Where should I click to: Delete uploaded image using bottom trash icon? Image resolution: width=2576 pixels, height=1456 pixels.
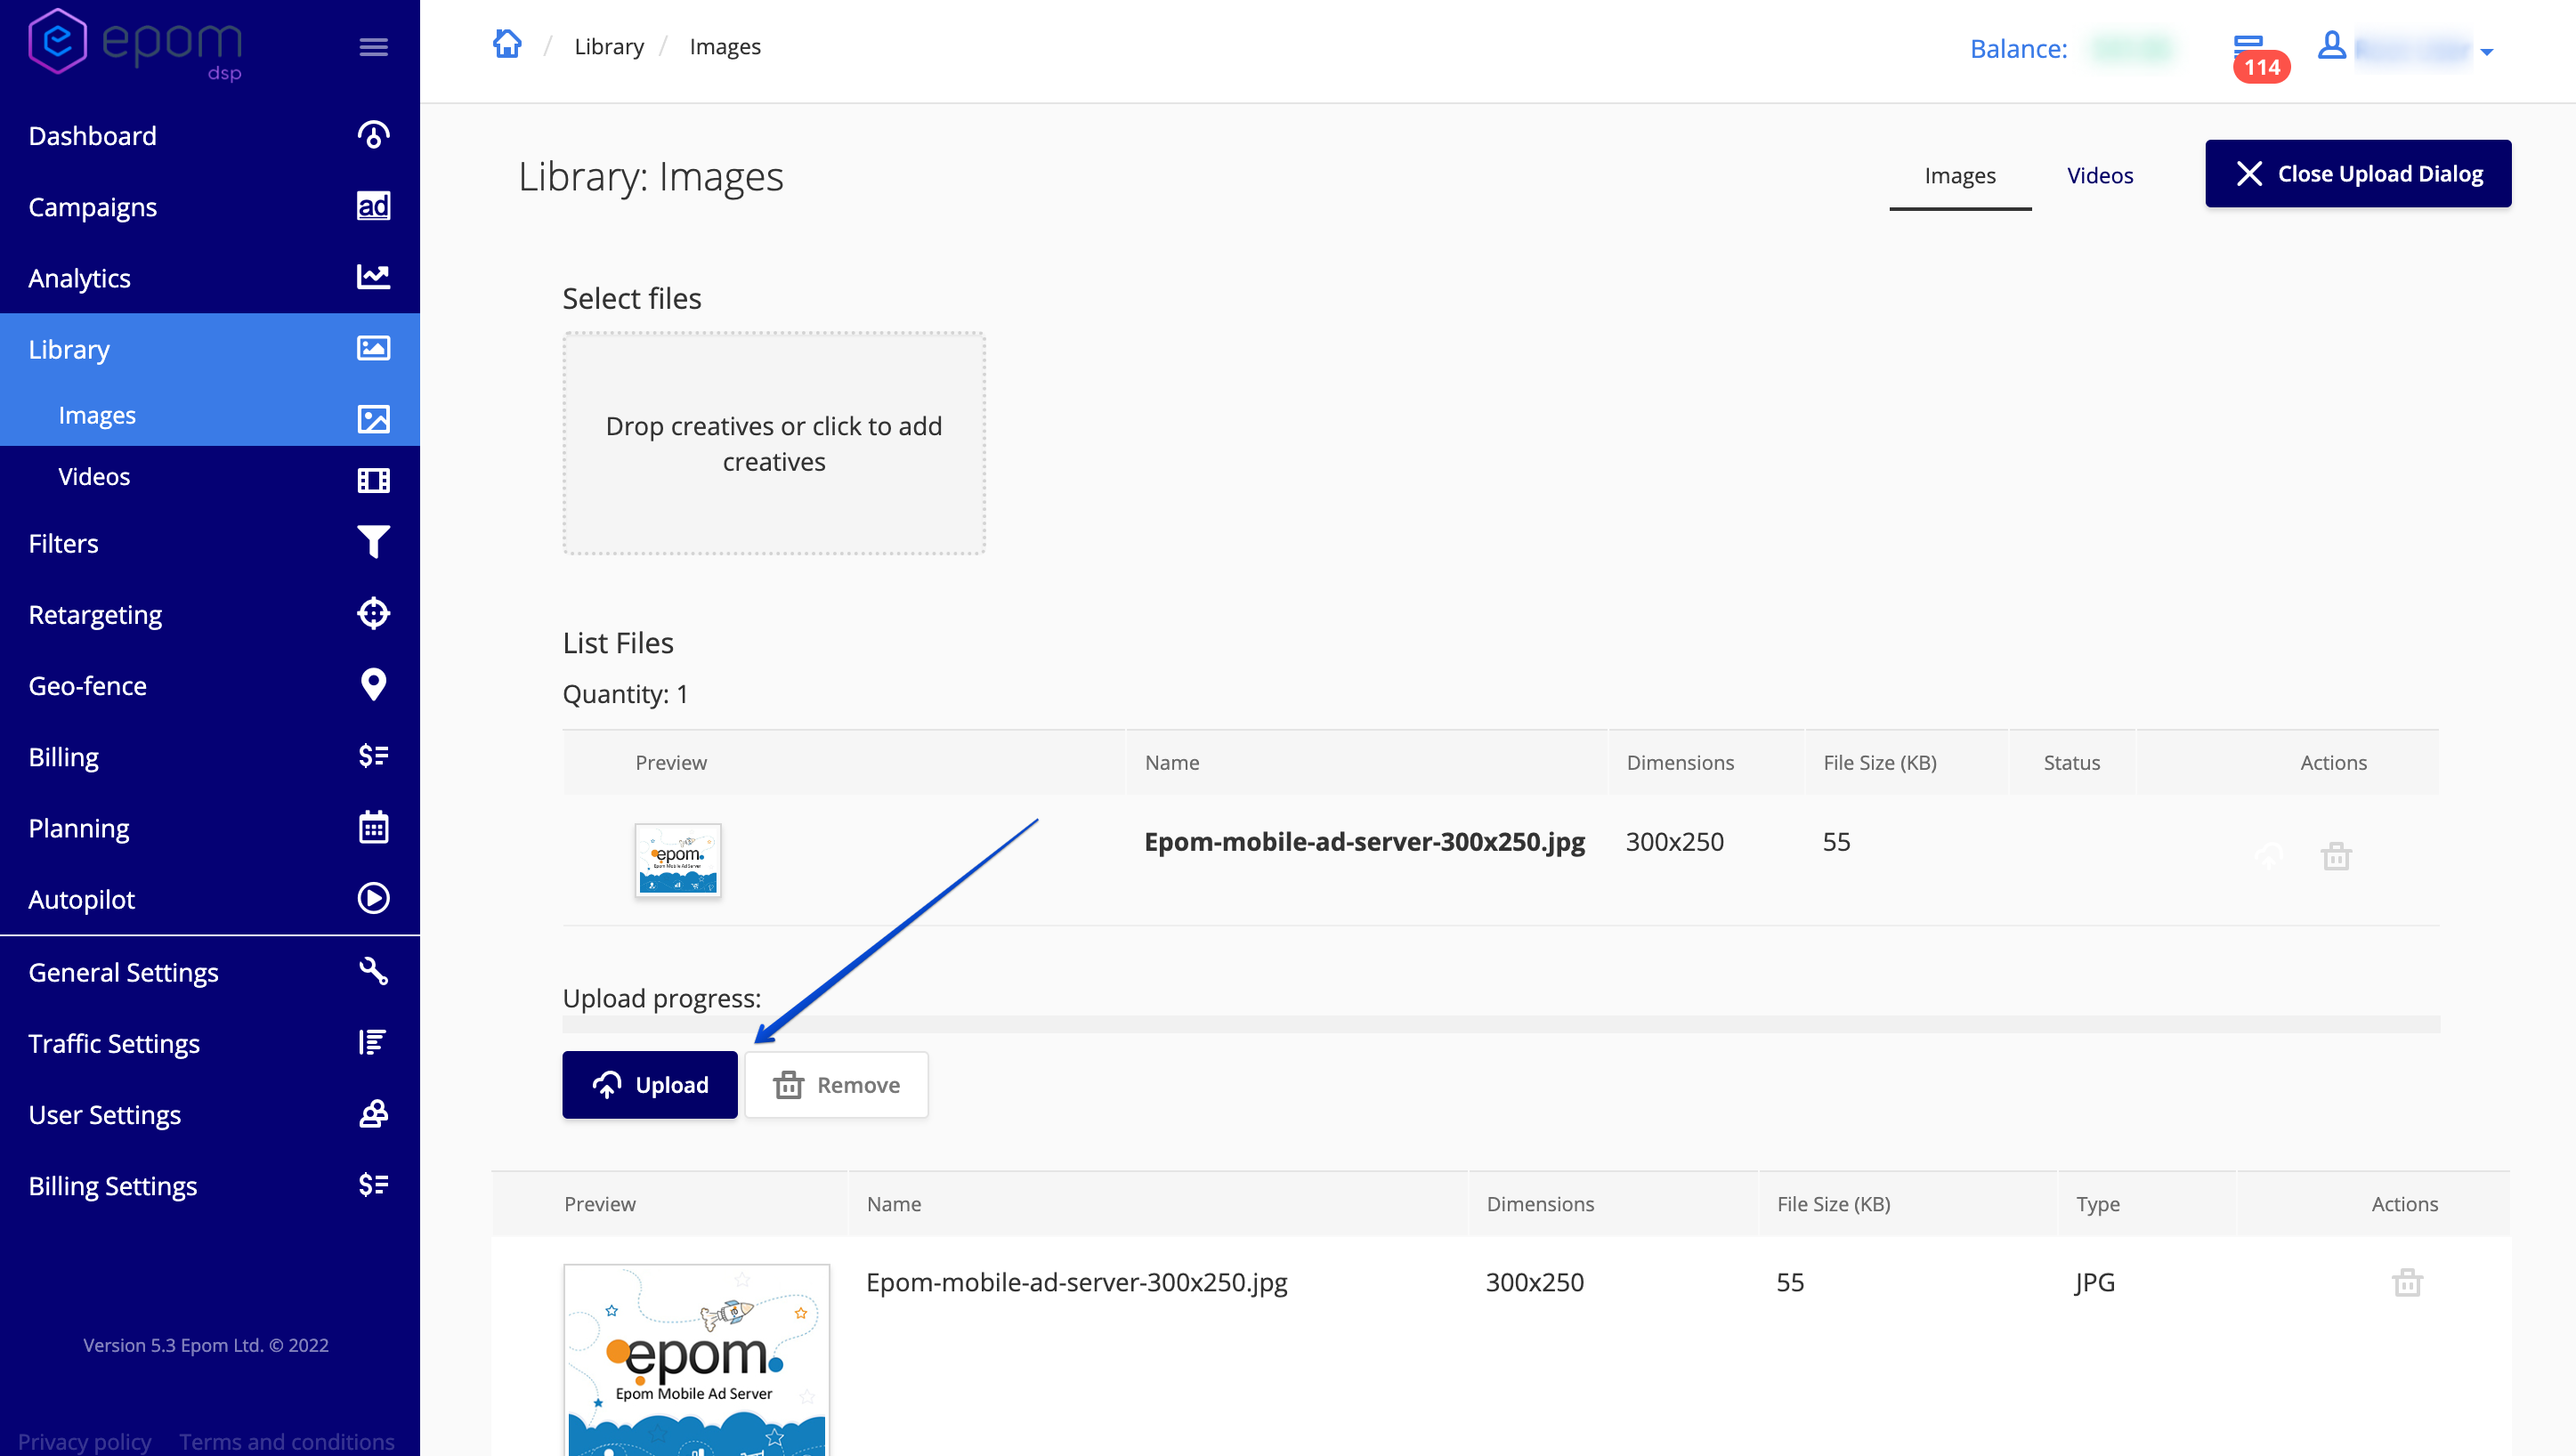click(x=2406, y=1282)
